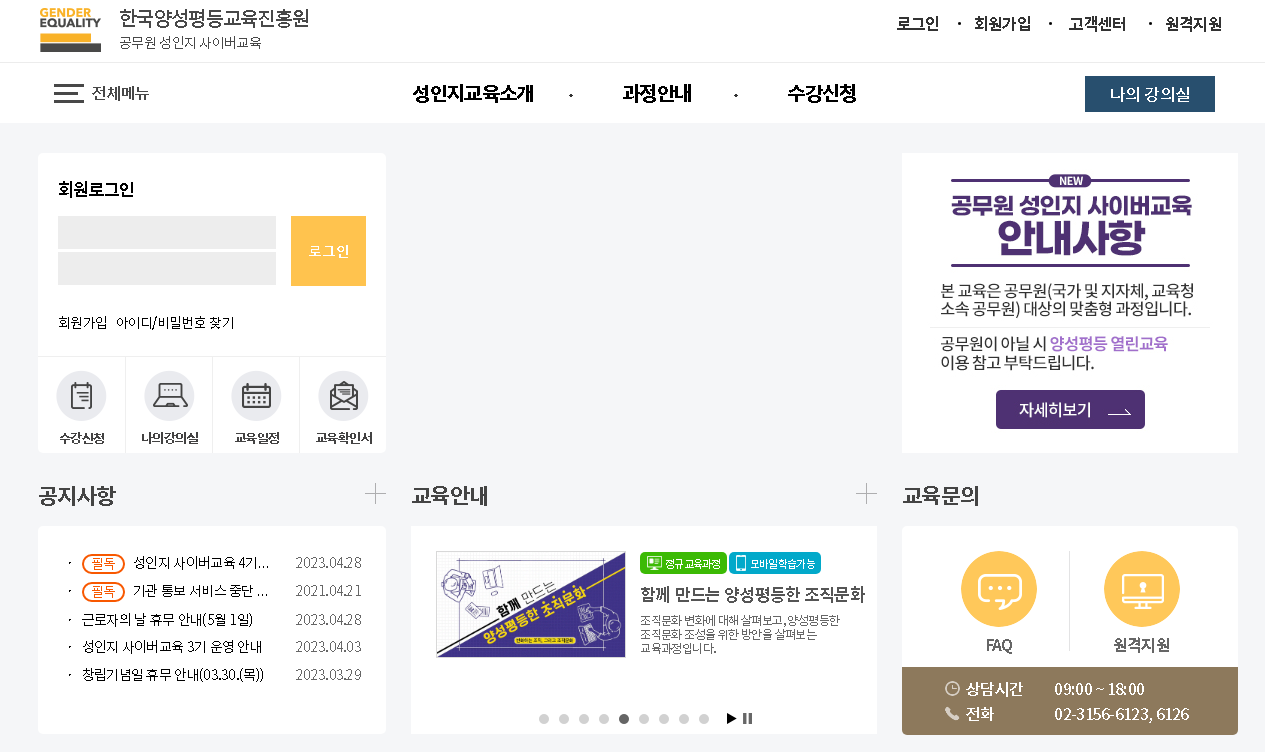Open 전체메뉴 with the hamburger icon

click(68, 93)
